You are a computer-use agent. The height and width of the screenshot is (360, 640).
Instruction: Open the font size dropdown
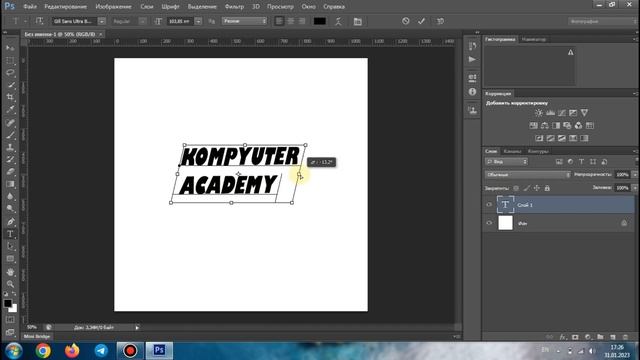[198, 21]
